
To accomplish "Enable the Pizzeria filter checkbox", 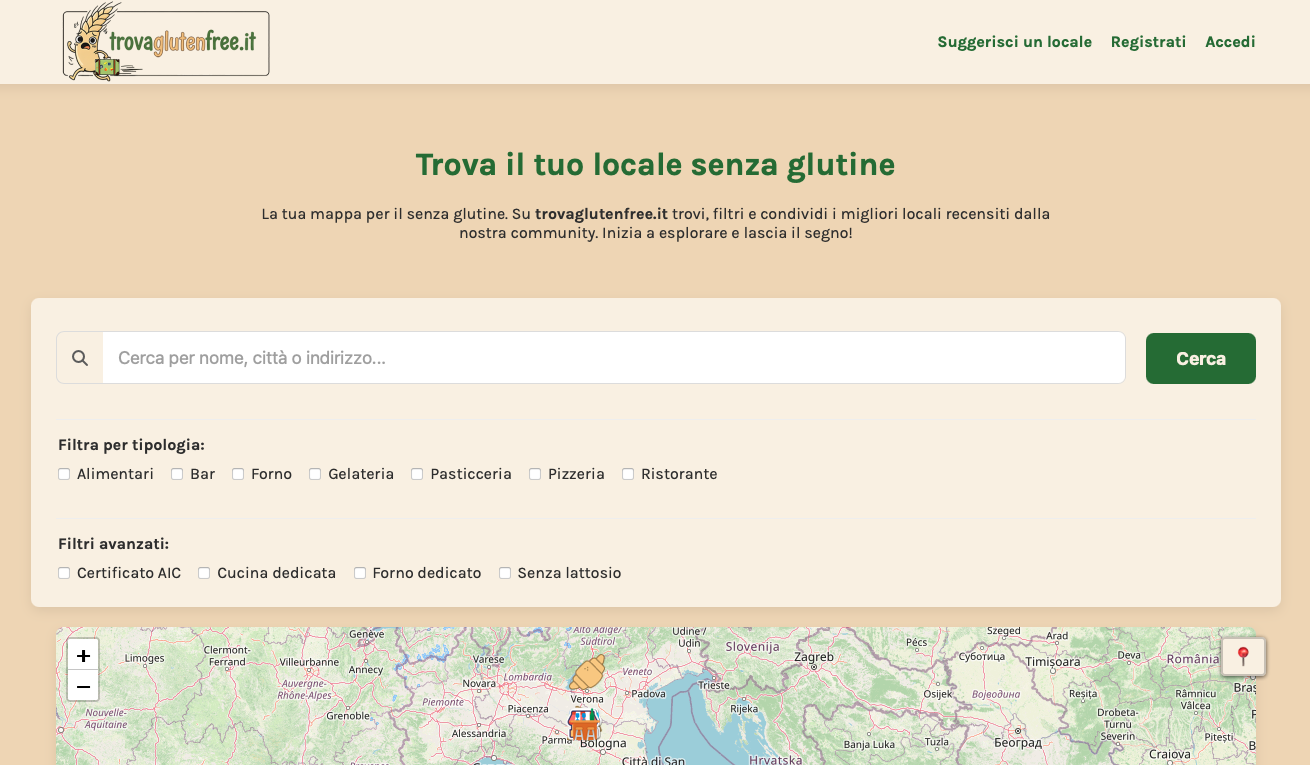I will point(534,473).
